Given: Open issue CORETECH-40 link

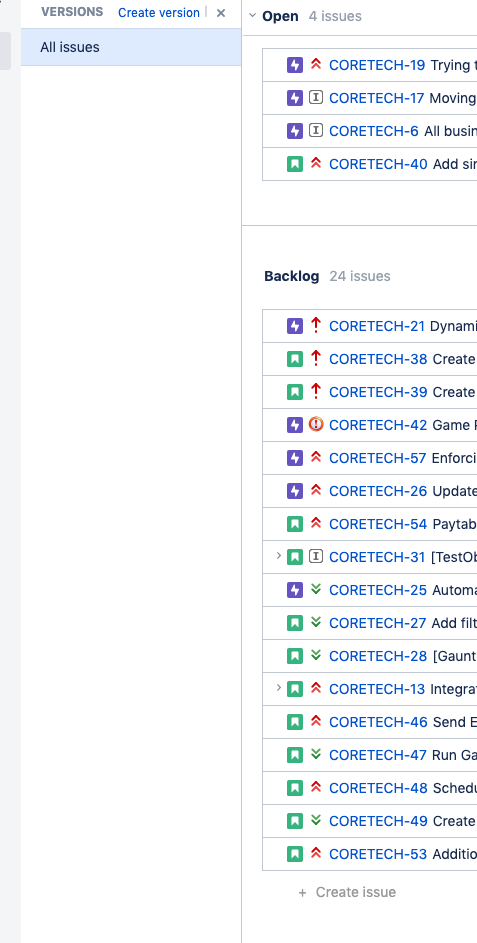Looking at the screenshot, I should [378, 164].
